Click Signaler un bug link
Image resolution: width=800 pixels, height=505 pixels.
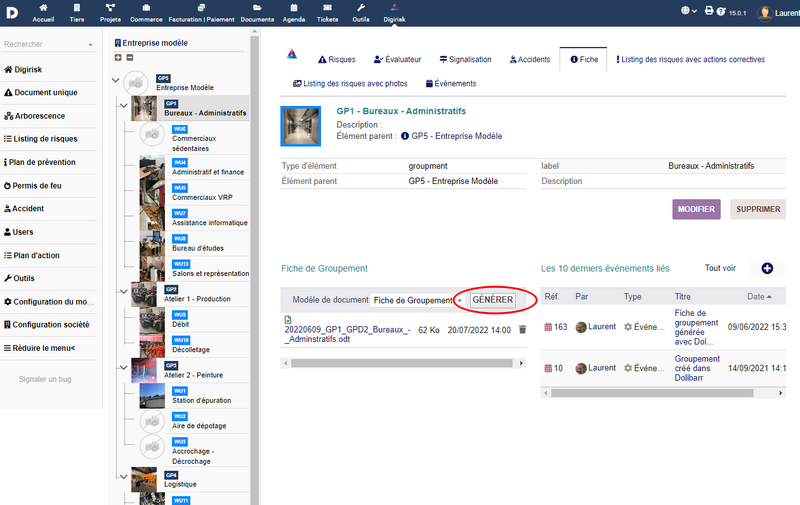[x=45, y=380]
